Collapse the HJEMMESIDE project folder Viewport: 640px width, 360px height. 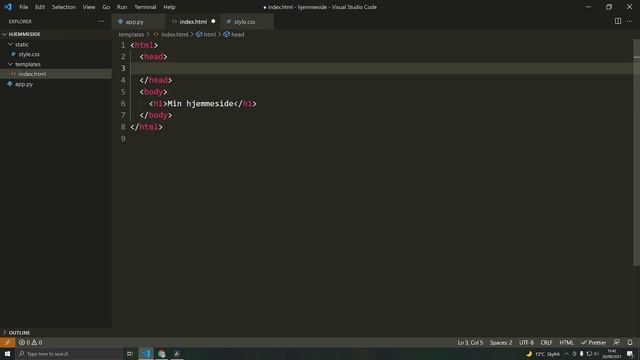tap(56, 34)
